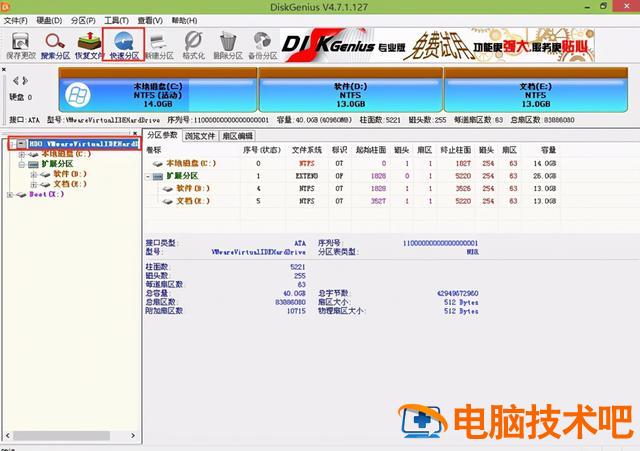Image resolution: width=640 pixels, height=451 pixels.
Task: Select Documents (E:) in left tree
Action: [70, 184]
